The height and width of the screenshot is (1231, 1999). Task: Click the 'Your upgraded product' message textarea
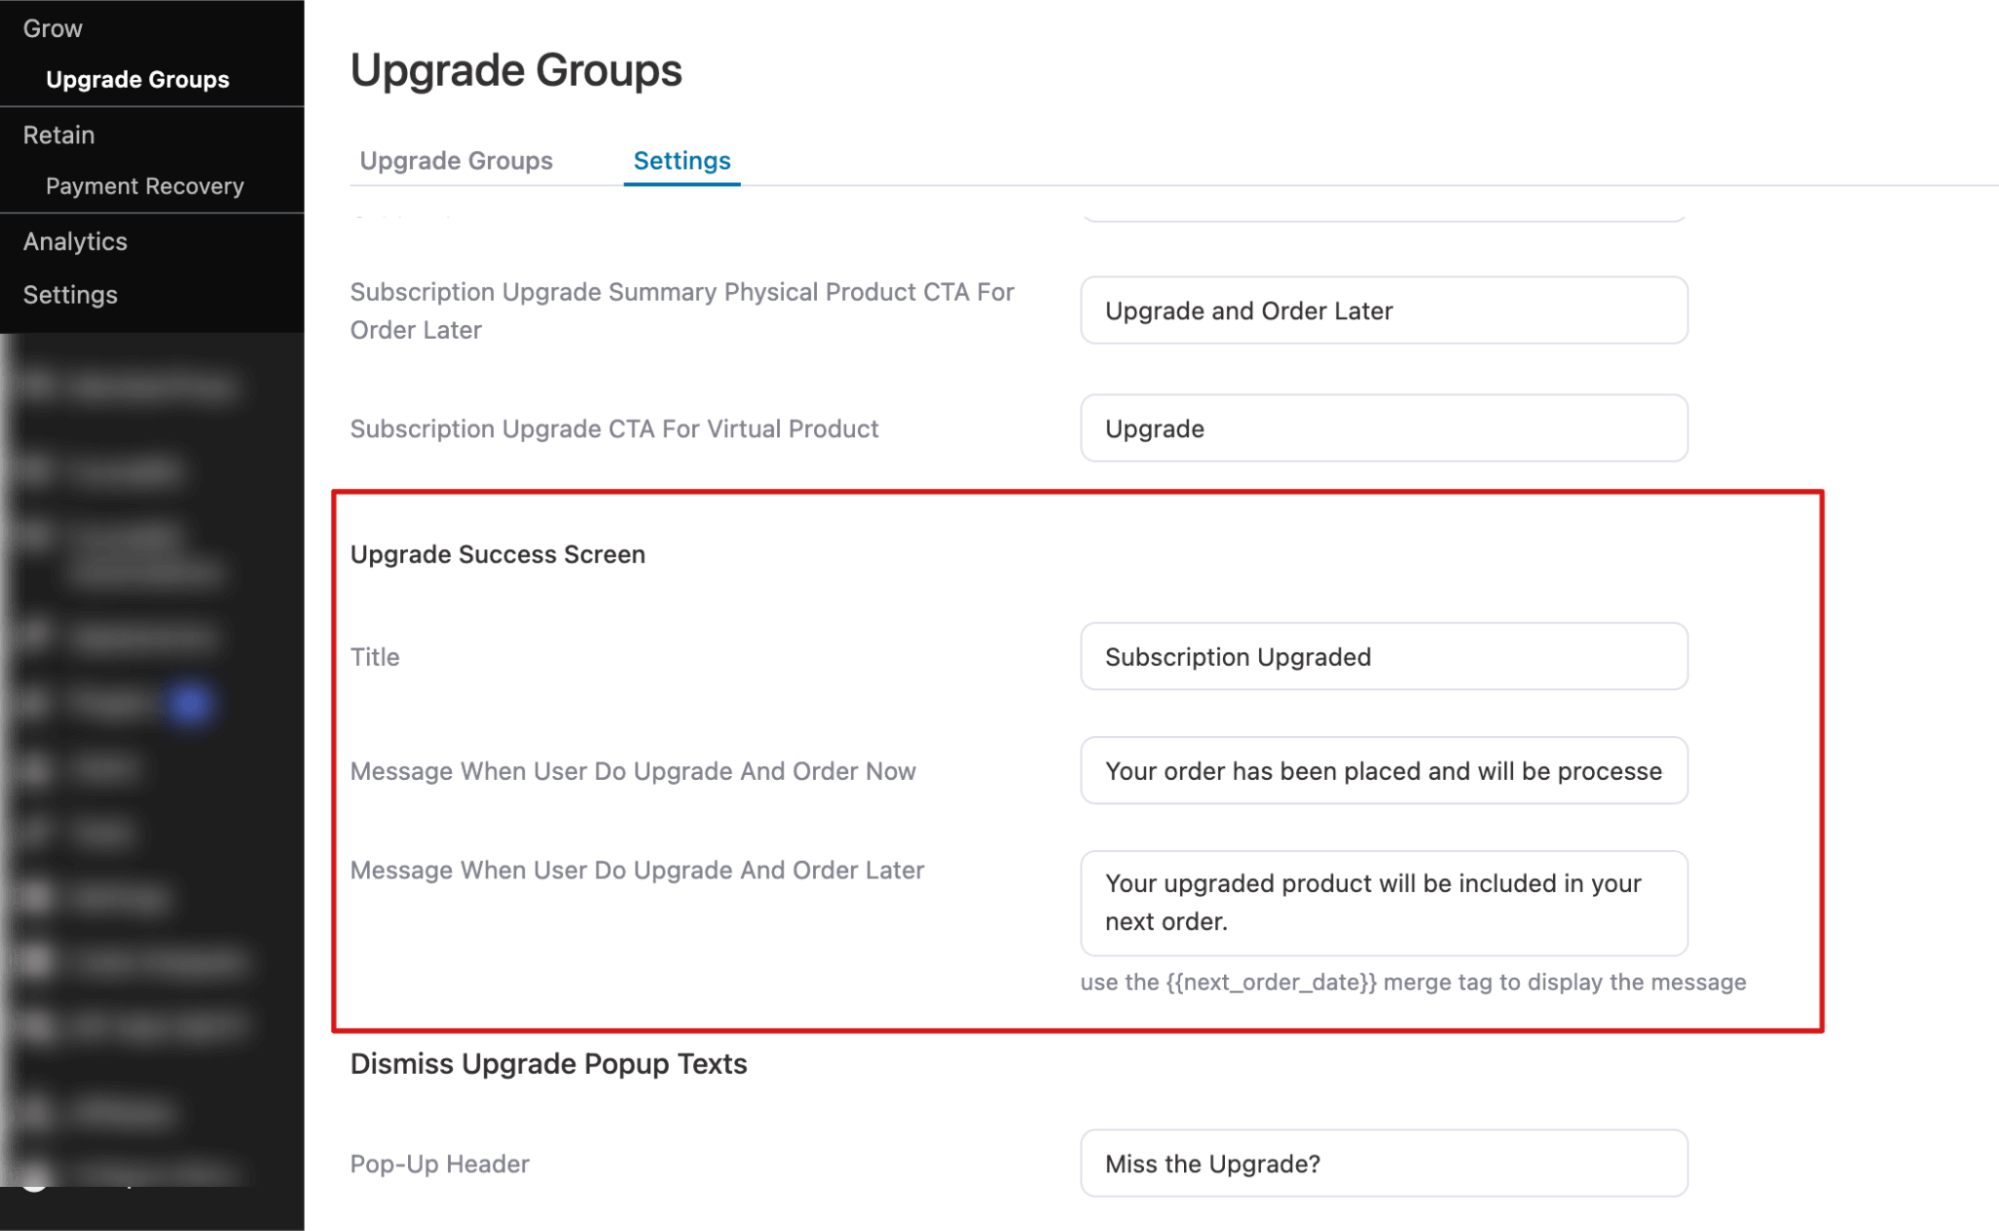point(1383,902)
